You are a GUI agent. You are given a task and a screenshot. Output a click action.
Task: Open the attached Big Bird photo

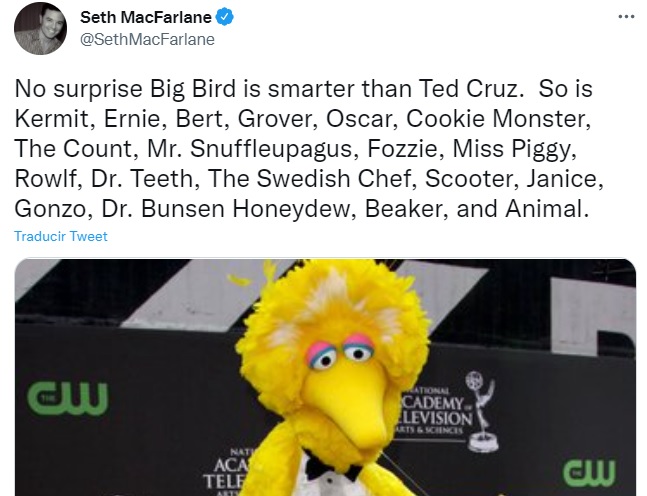(325, 378)
